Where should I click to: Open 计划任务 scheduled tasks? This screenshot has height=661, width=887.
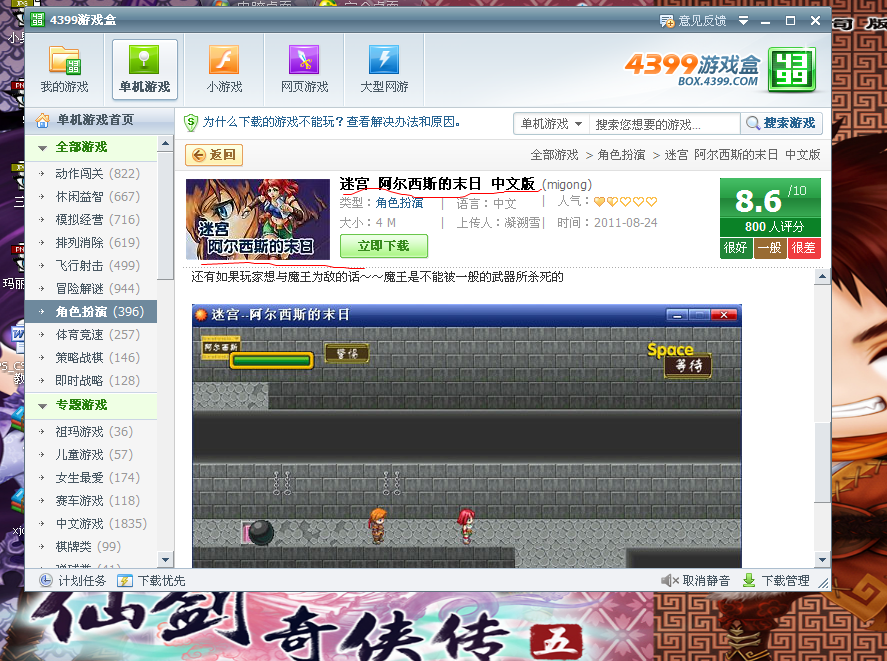click(x=72, y=581)
